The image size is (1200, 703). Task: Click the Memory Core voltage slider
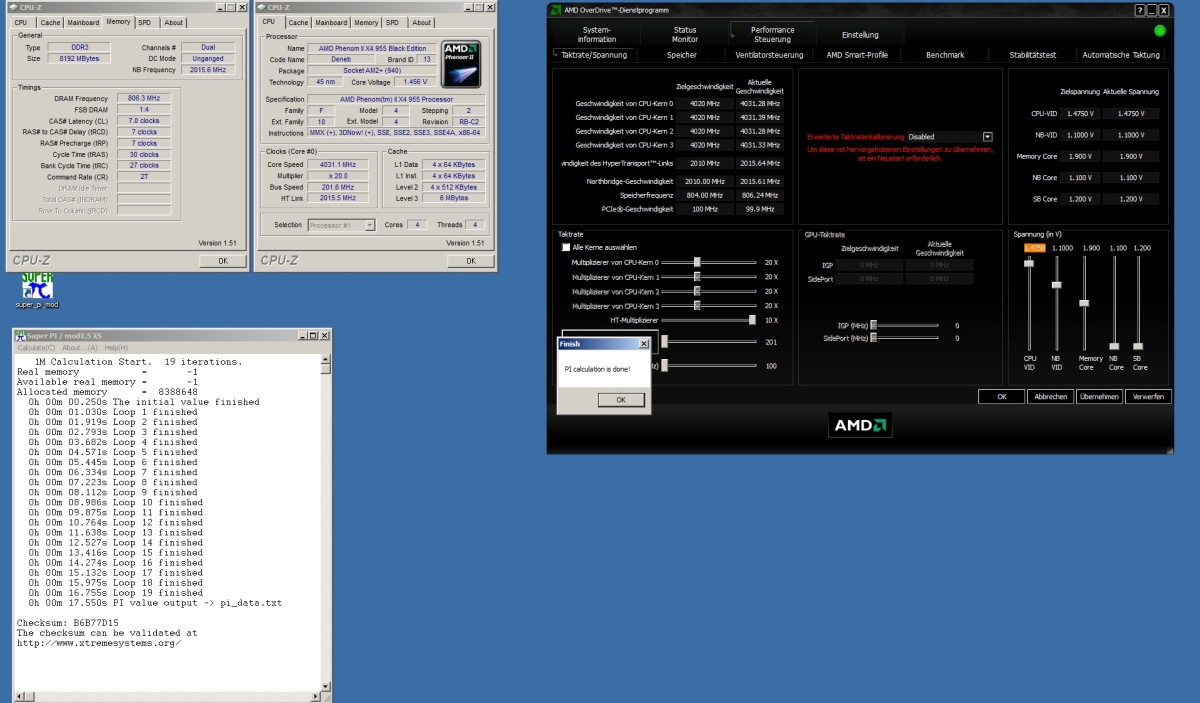[1084, 303]
